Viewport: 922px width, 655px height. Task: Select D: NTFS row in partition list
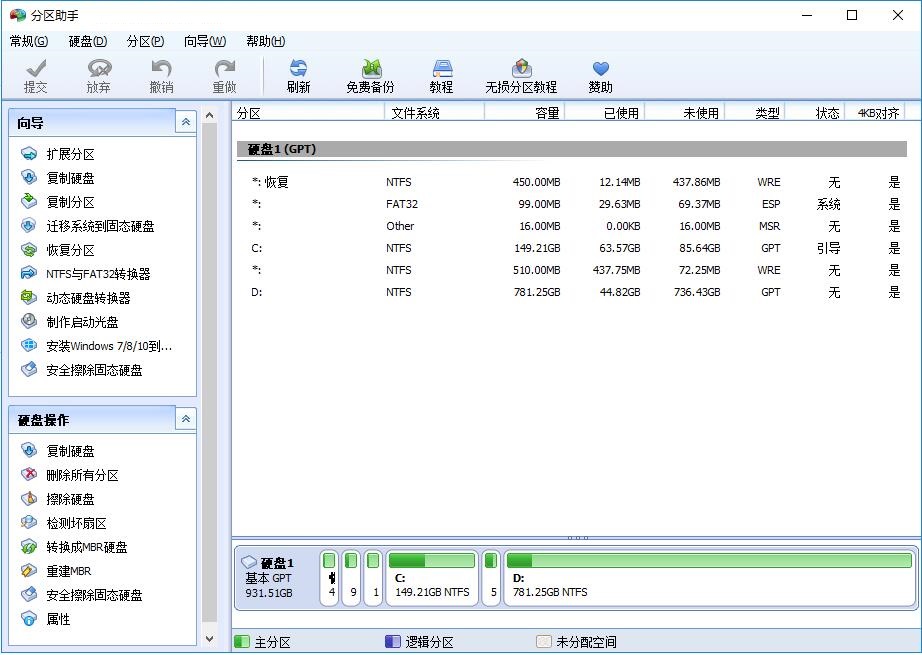pyautogui.click(x=400, y=292)
